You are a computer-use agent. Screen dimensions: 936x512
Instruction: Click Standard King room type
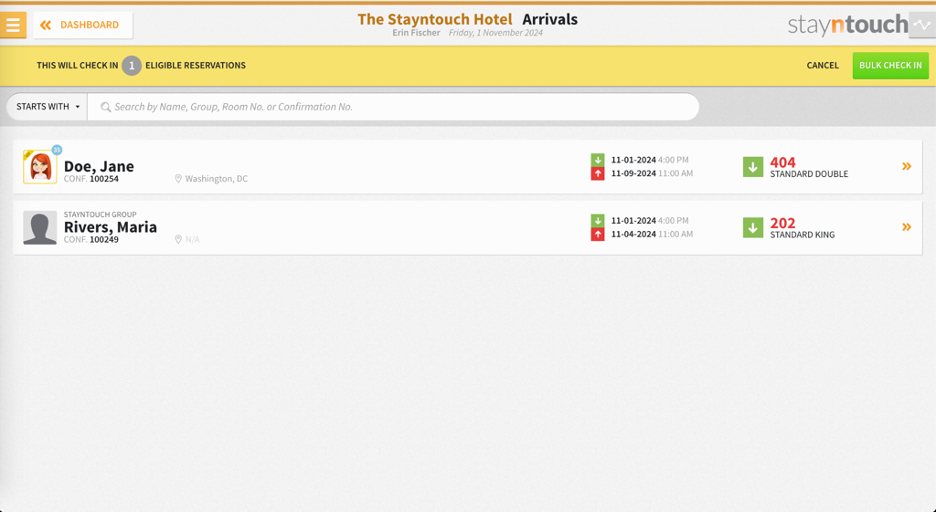802,235
